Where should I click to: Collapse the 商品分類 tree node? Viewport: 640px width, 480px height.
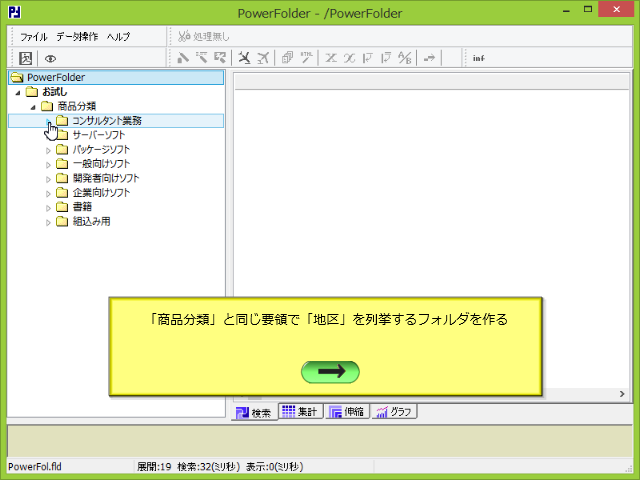click(x=33, y=107)
